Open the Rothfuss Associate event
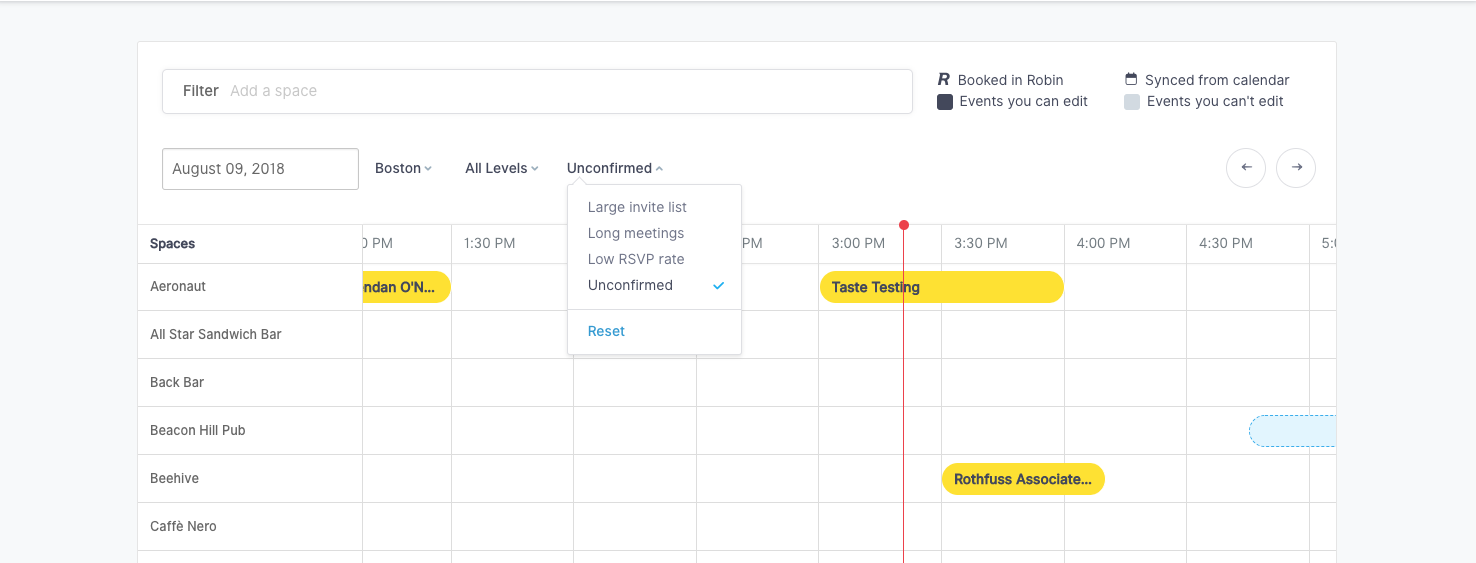 [x=1023, y=479]
